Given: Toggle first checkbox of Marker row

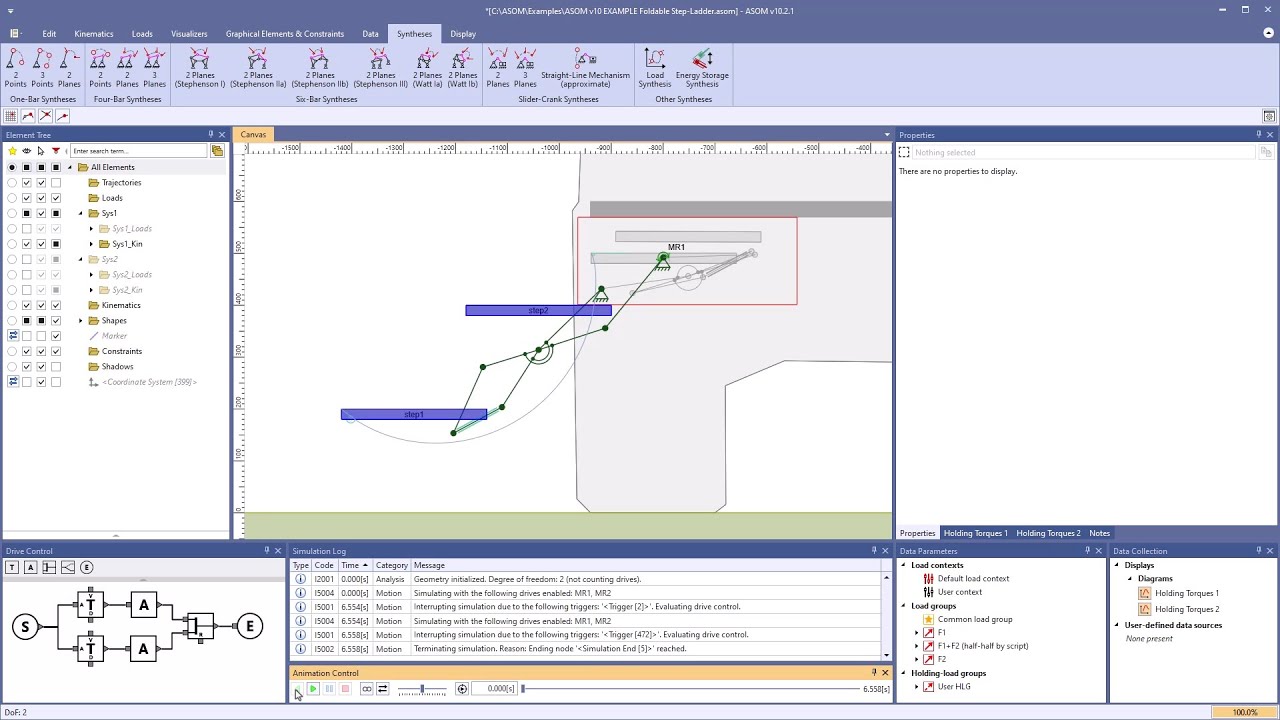Looking at the screenshot, I should [27, 336].
